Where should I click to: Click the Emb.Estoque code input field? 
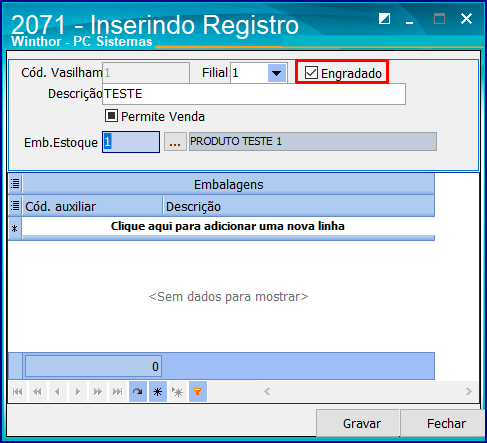point(131,142)
